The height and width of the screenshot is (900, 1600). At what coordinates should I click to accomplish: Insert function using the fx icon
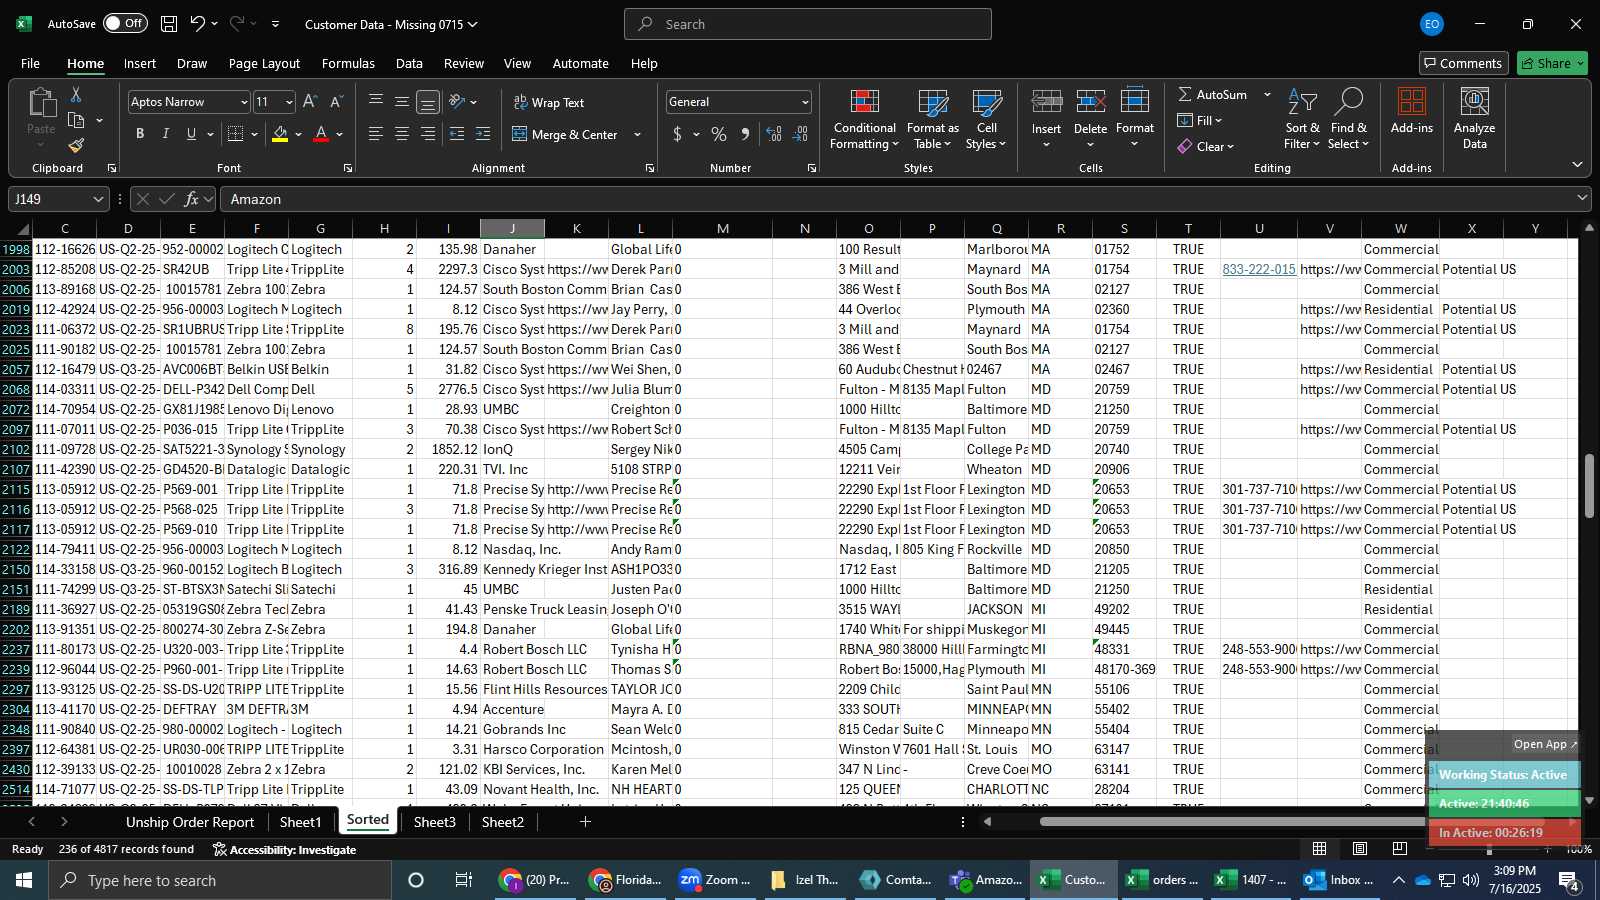(191, 199)
